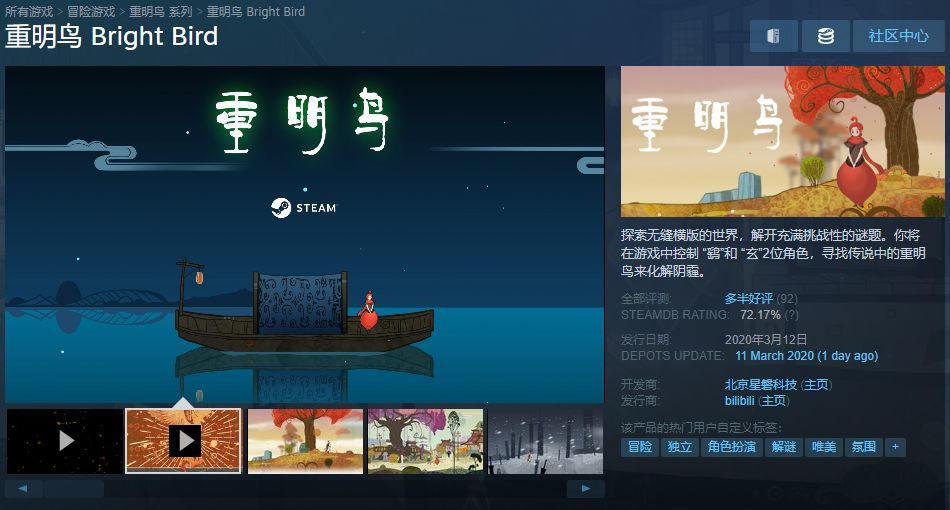Open publisher bilibili page
Viewport: 950px width, 510px height.
point(739,400)
